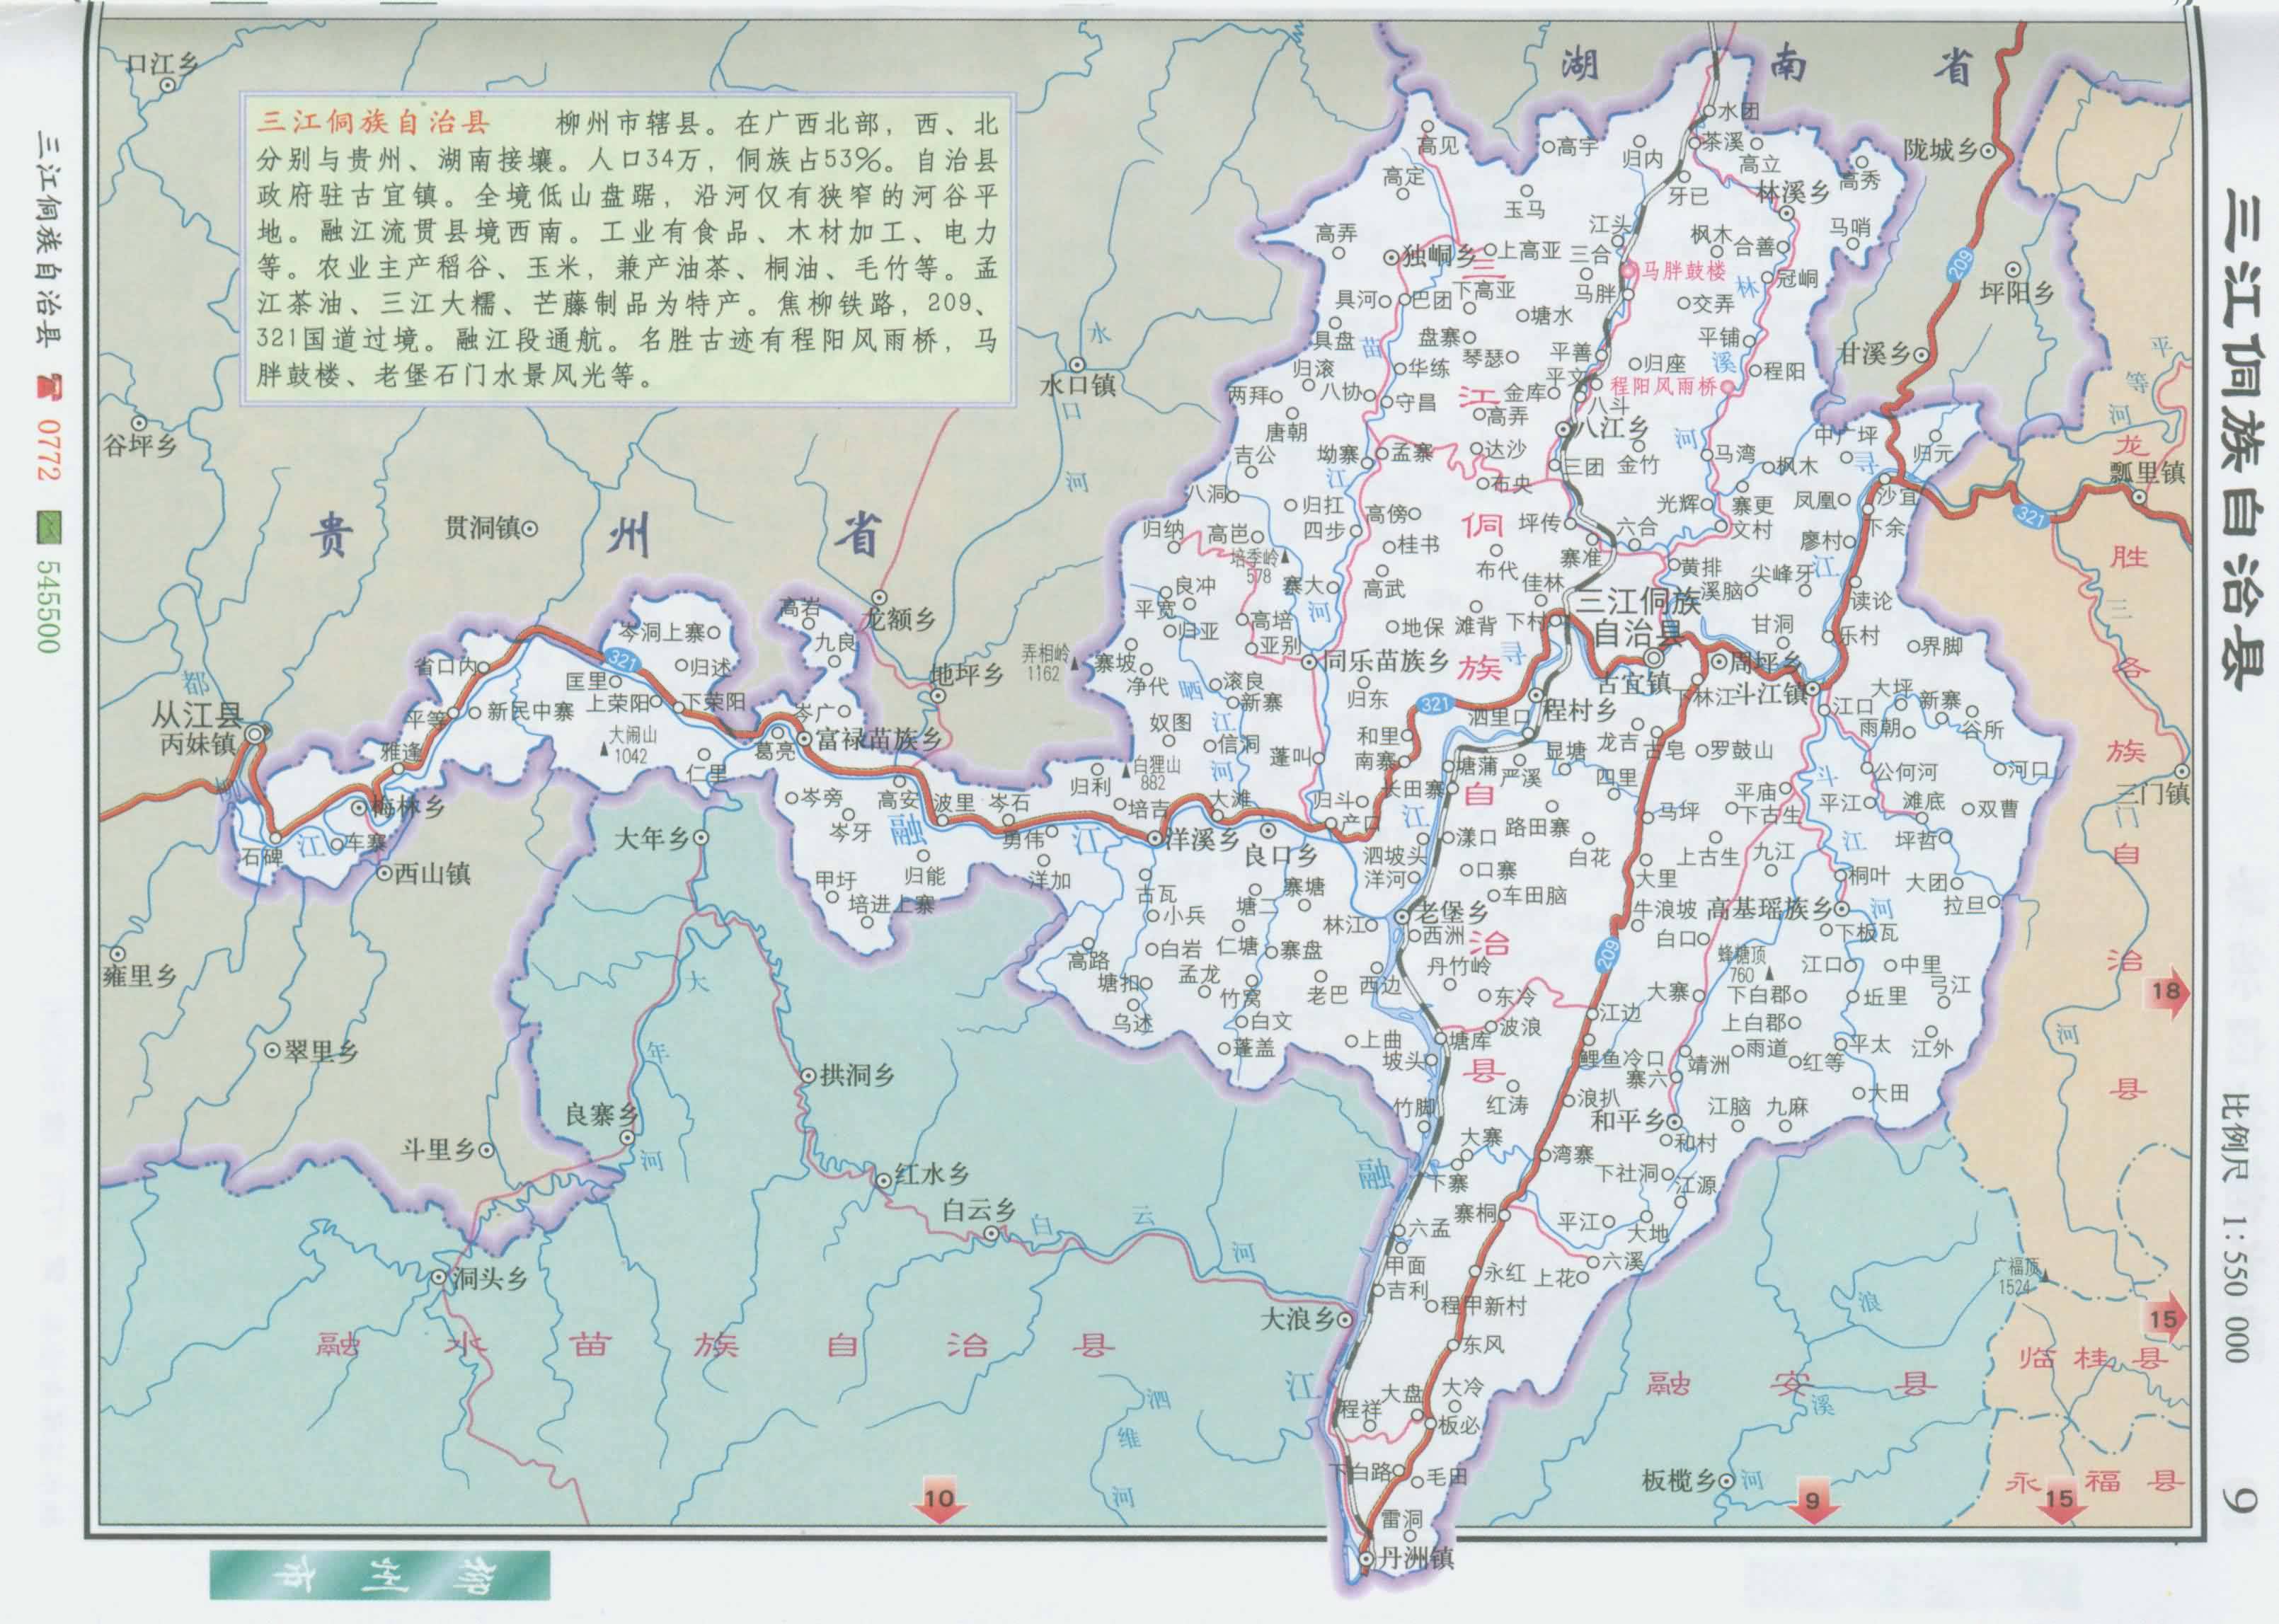Screen dimensions: 2279x1624
Task: Click the red heading 三江侗族自治县 in the info box
Action: point(373,123)
